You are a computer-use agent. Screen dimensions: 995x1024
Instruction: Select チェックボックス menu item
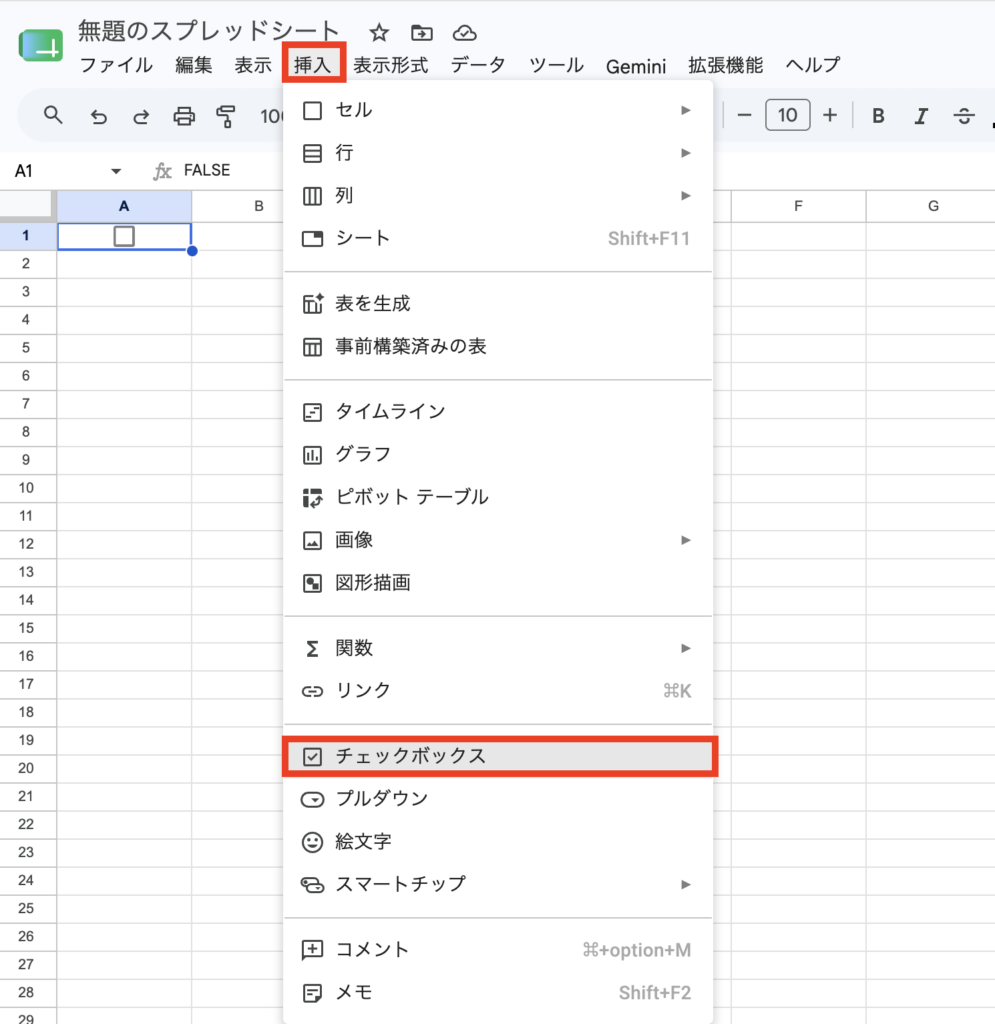(498, 756)
